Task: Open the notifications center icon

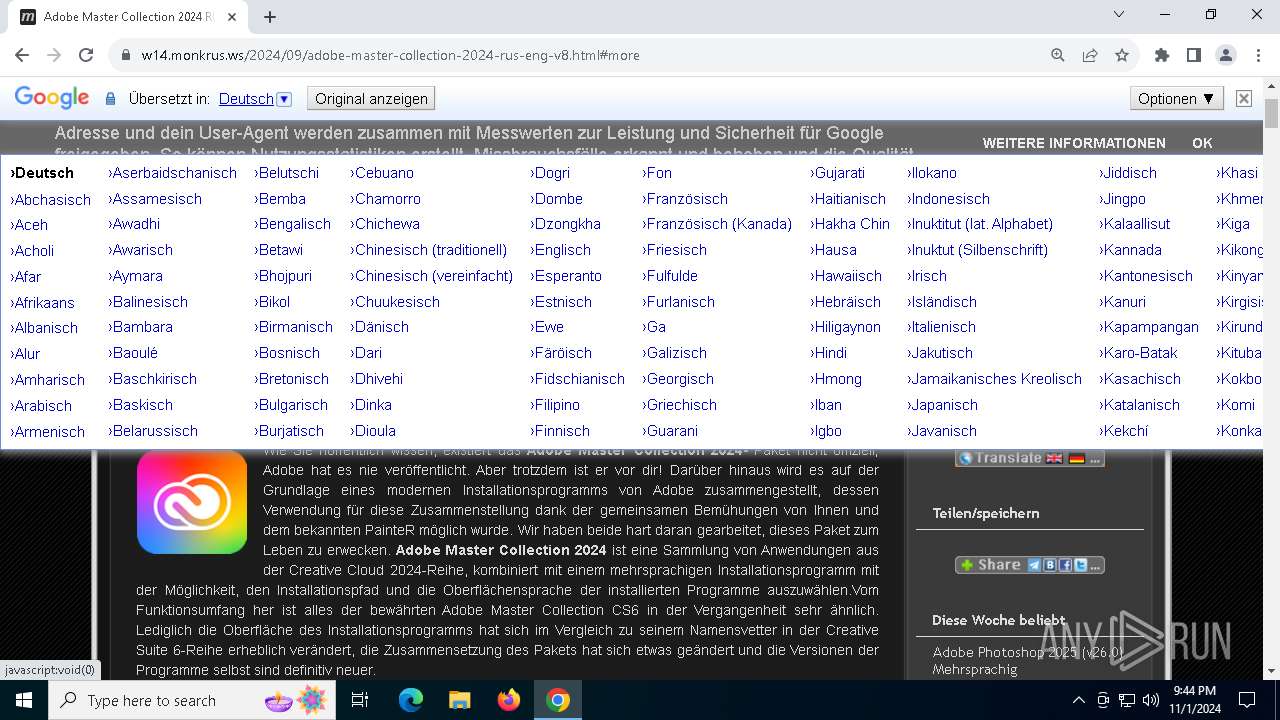Action: tap(1247, 700)
